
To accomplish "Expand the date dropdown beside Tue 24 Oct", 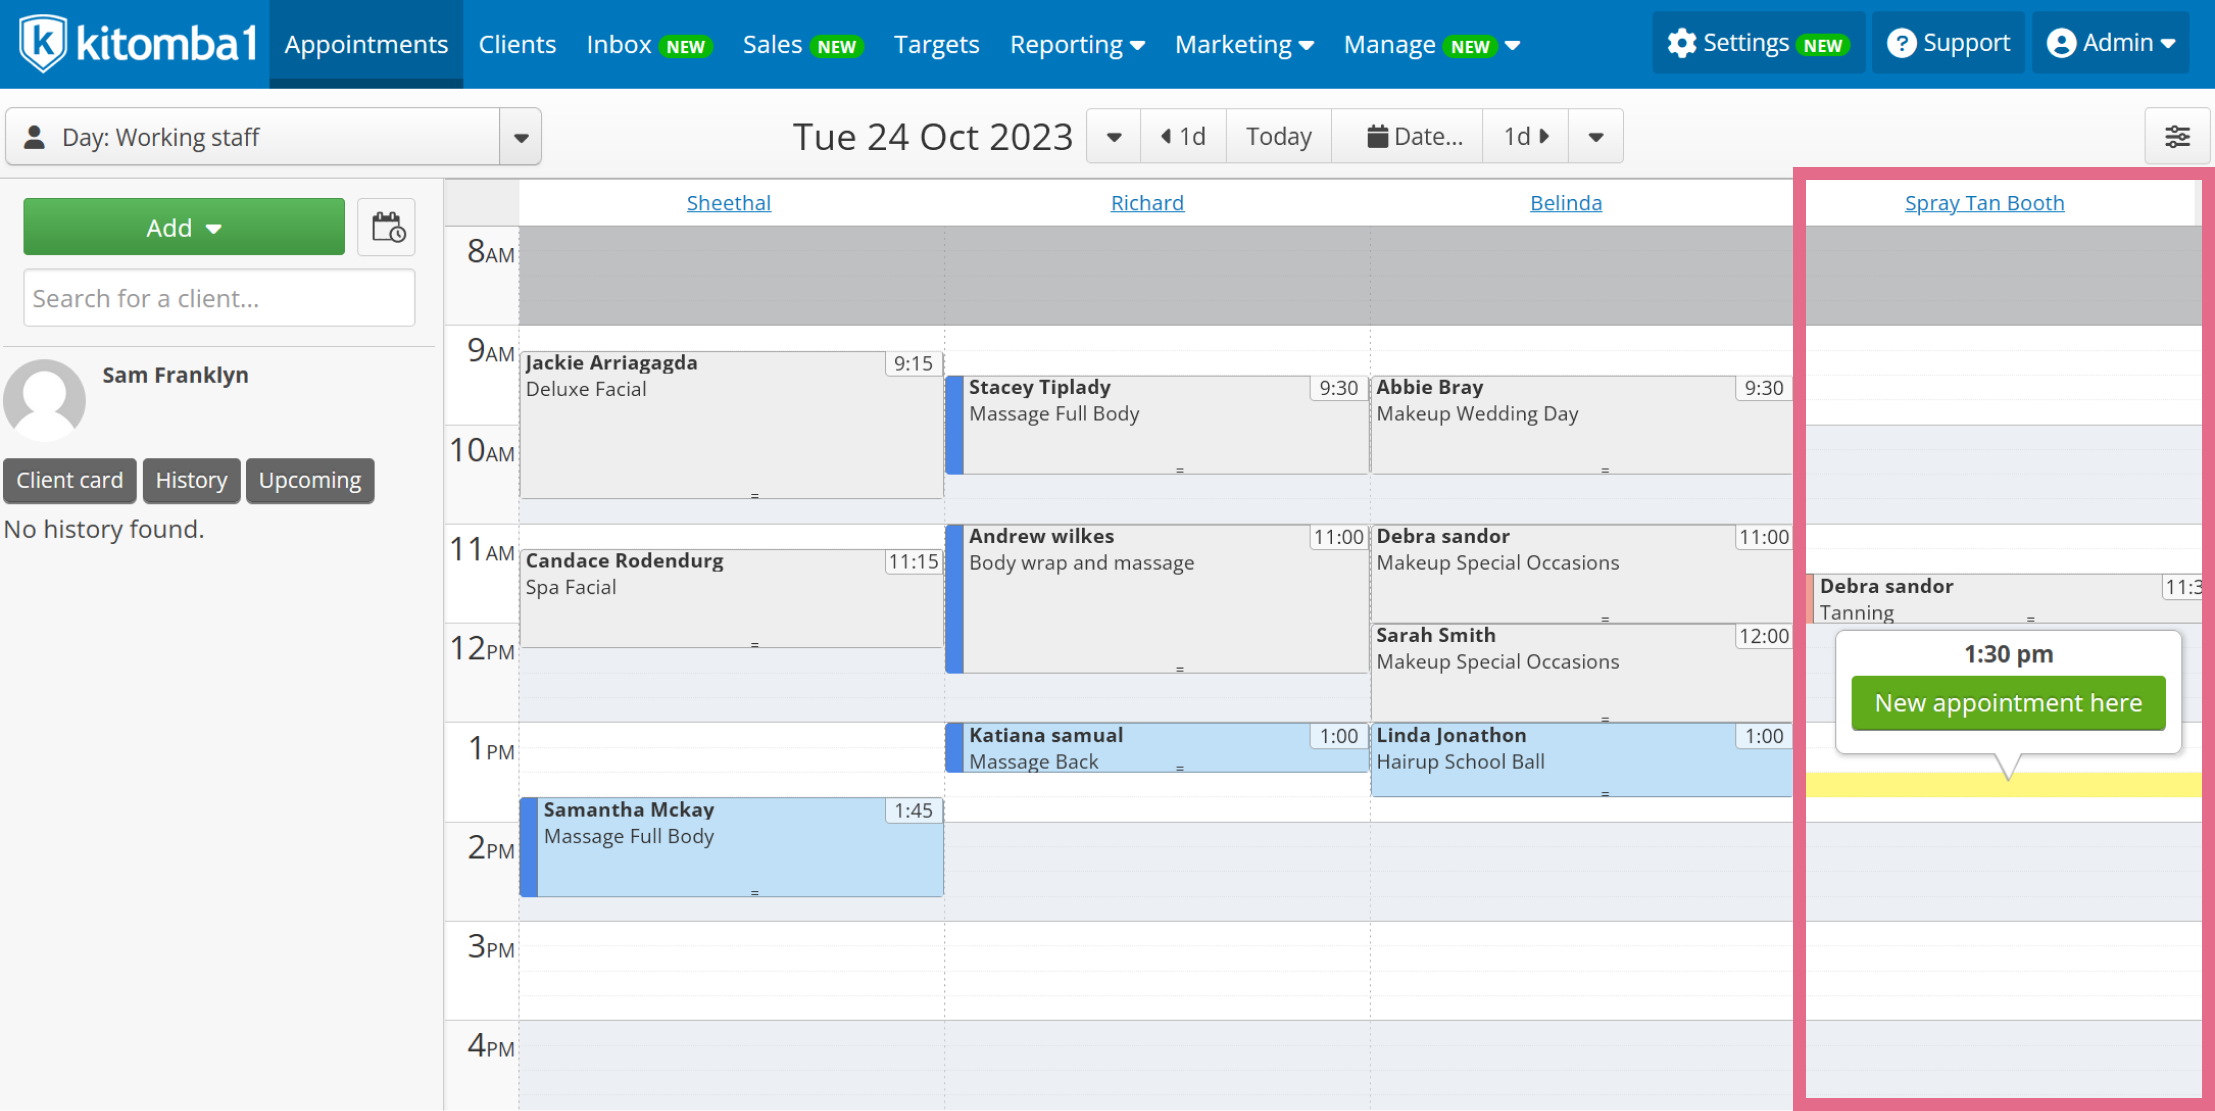I will [1113, 137].
